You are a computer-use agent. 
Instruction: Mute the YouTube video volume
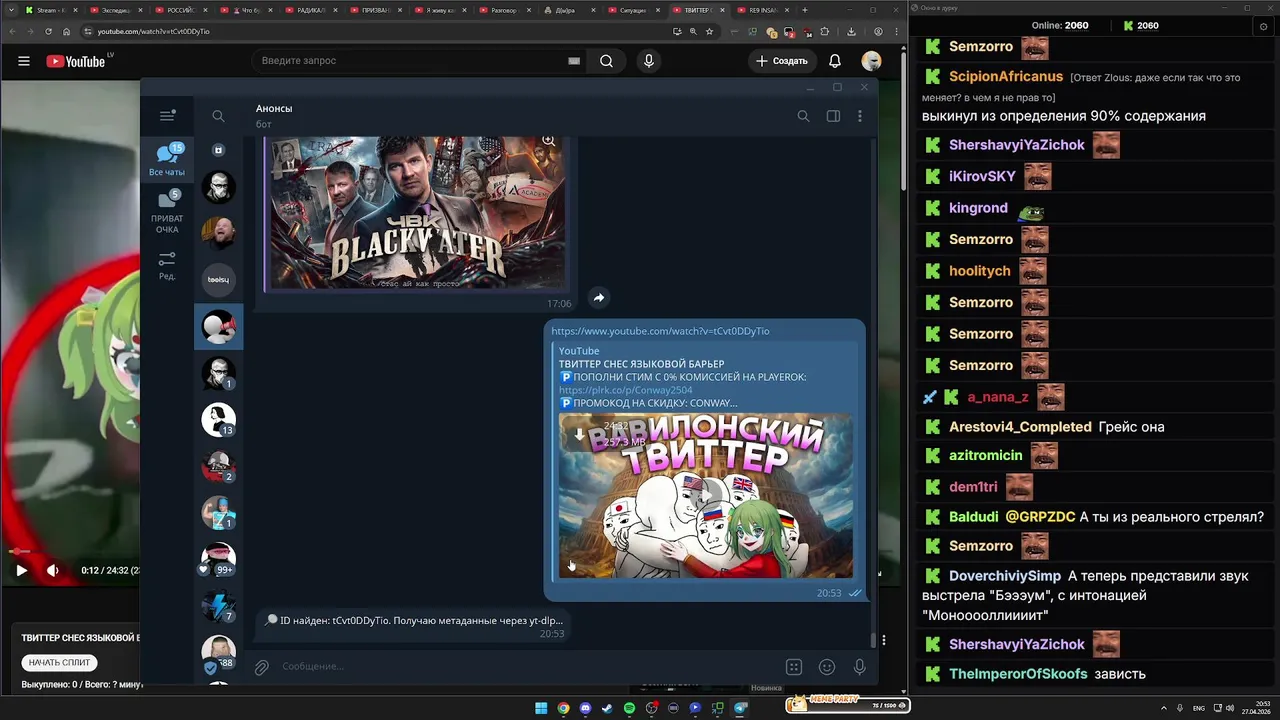[x=53, y=570]
